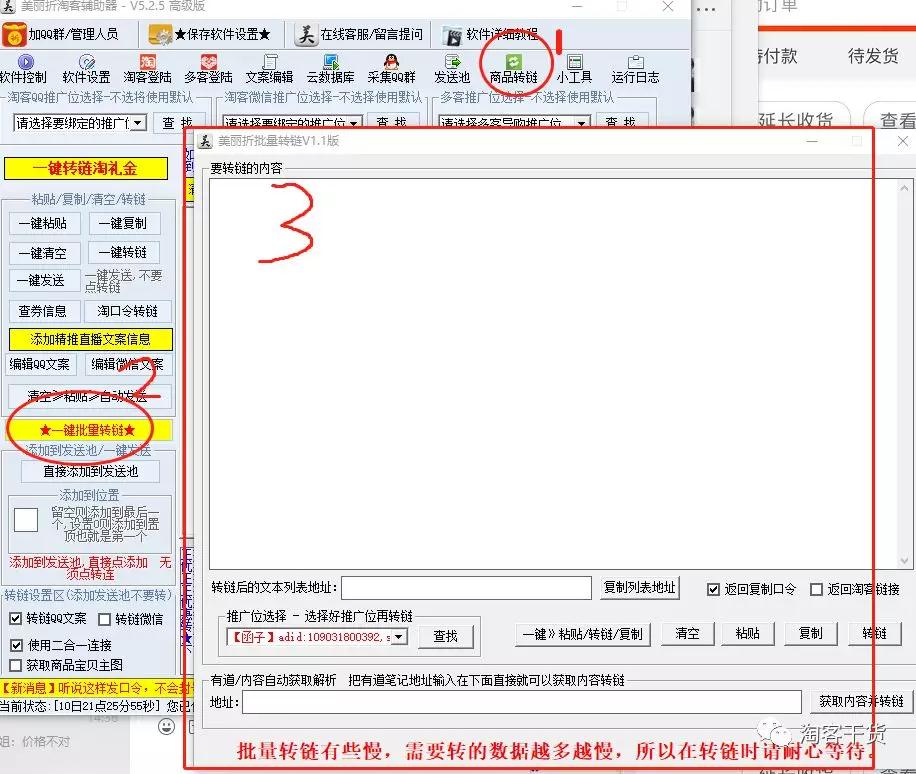916x774 pixels.
Task: Open 软件控制 toolbar icon
Action: click(x=23, y=69)
